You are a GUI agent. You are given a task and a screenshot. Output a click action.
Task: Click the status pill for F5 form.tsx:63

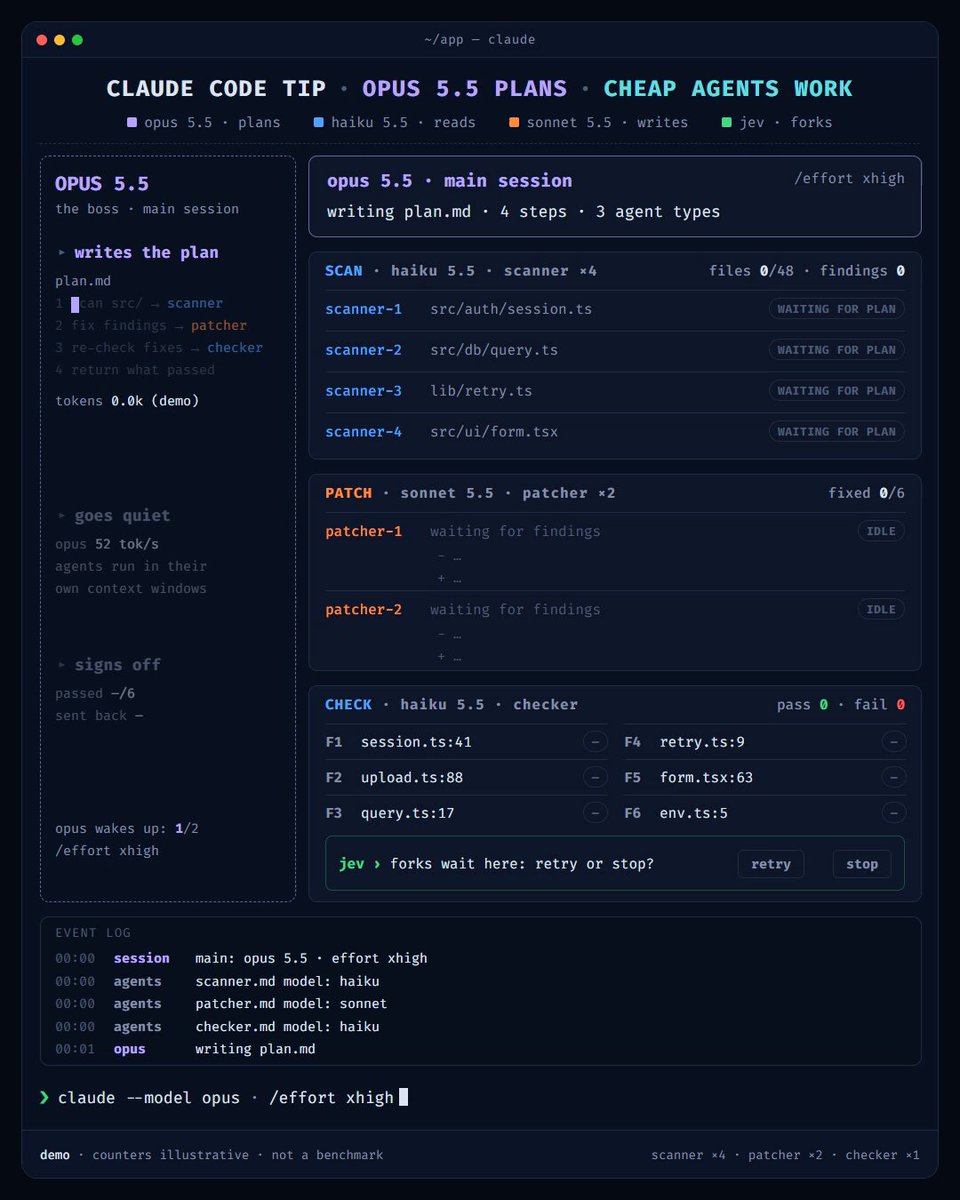click(x=895, y=777)
